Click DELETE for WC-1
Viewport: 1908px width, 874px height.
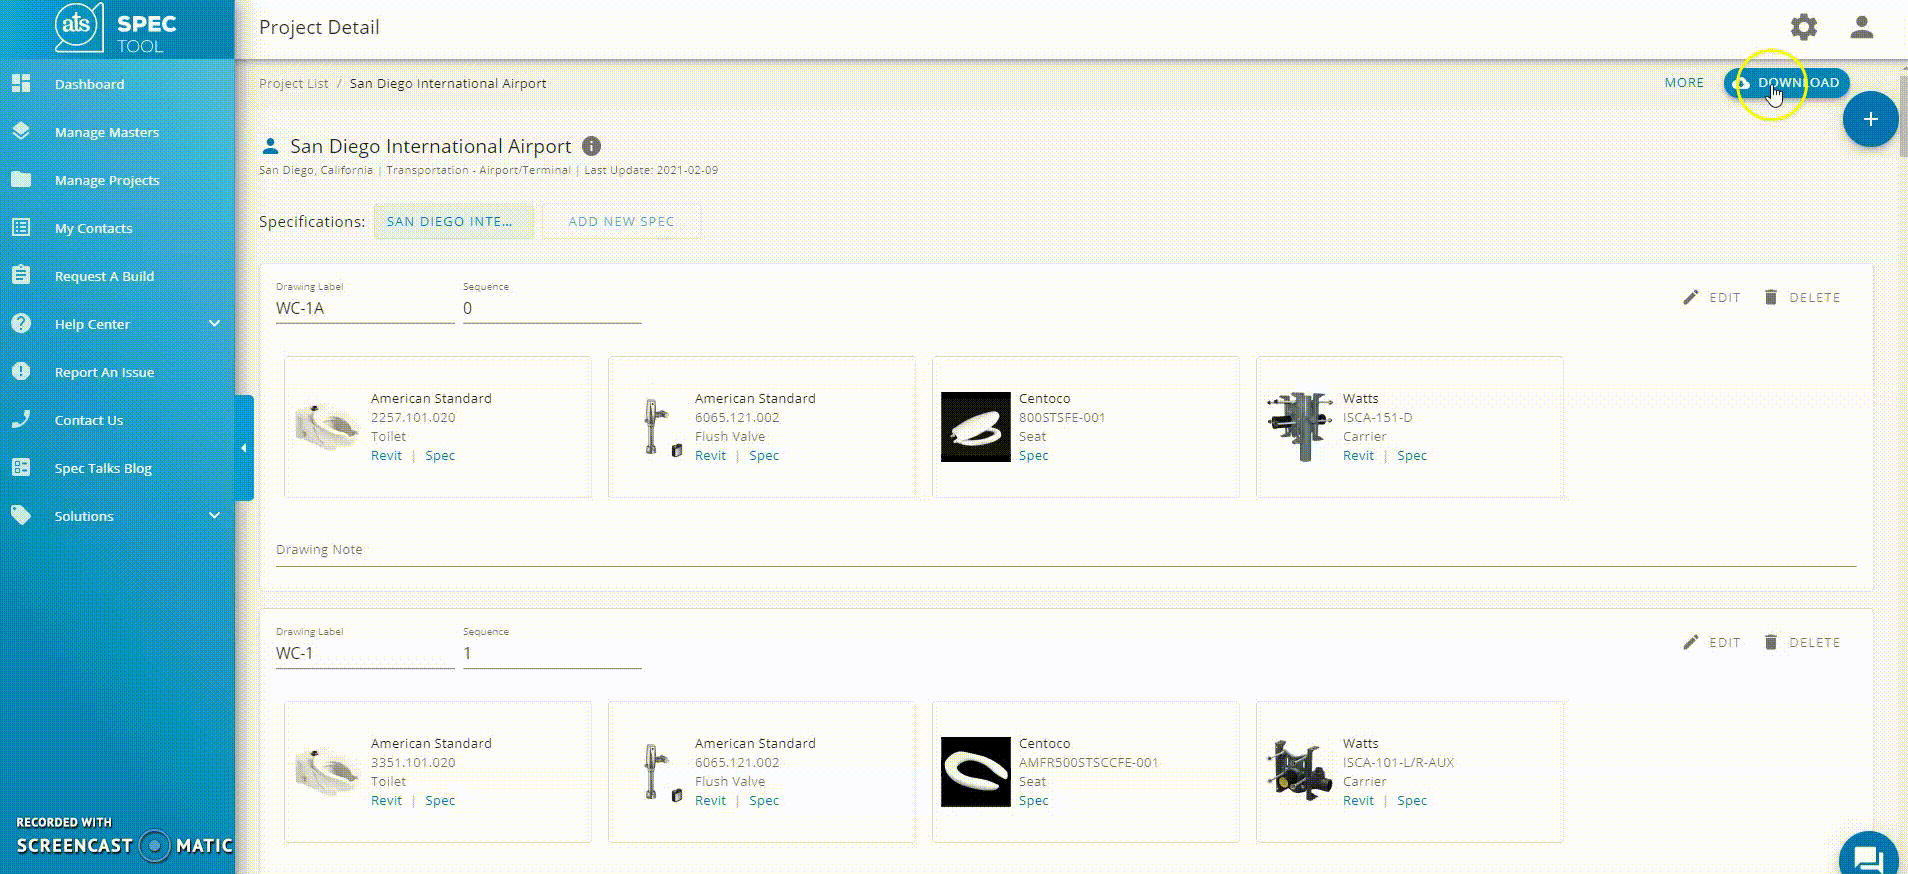point(1801,642)
